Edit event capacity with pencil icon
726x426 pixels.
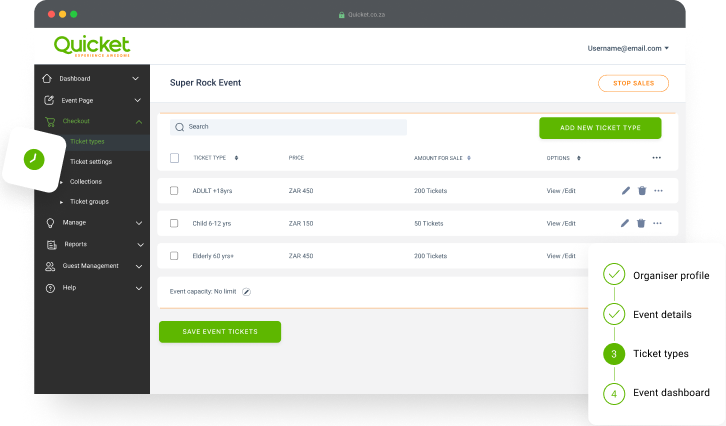[x=247, y=291]
